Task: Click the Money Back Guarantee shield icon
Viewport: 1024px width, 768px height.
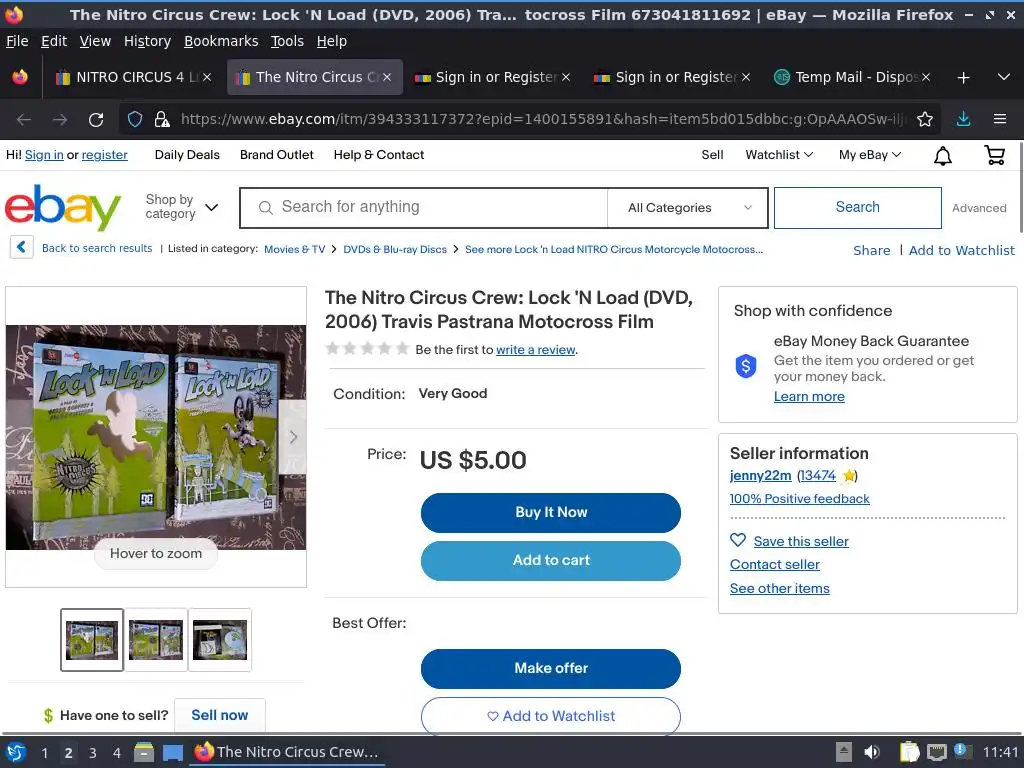Action: pyautogui.click(x=746, y=366)
